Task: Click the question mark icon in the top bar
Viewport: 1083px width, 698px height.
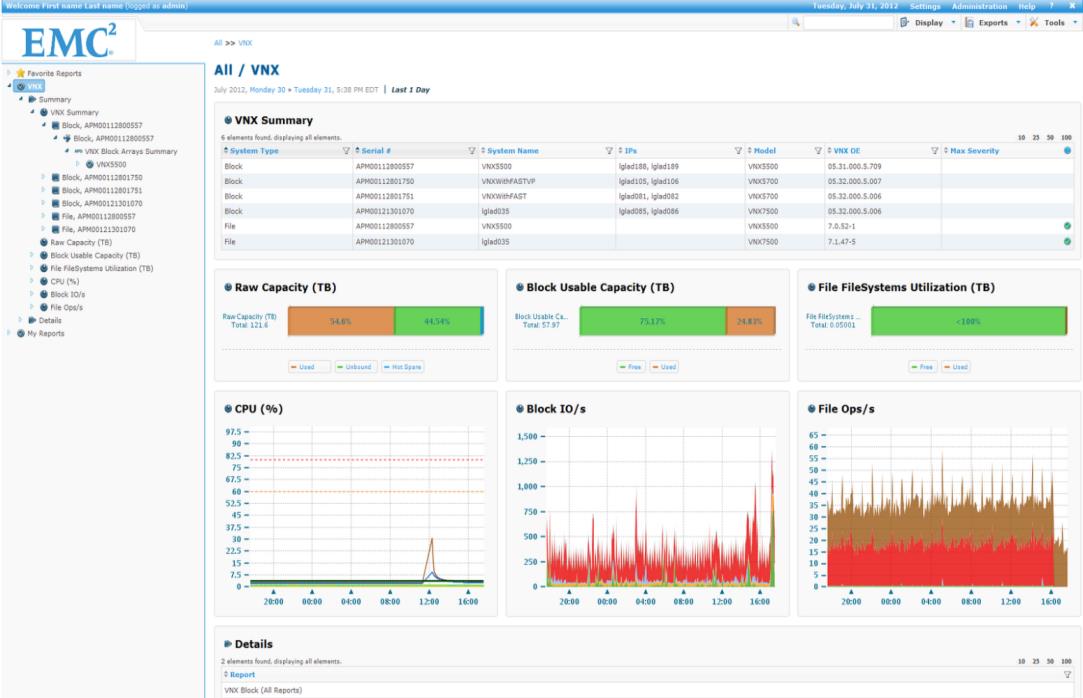Action: coord(1052,6)
